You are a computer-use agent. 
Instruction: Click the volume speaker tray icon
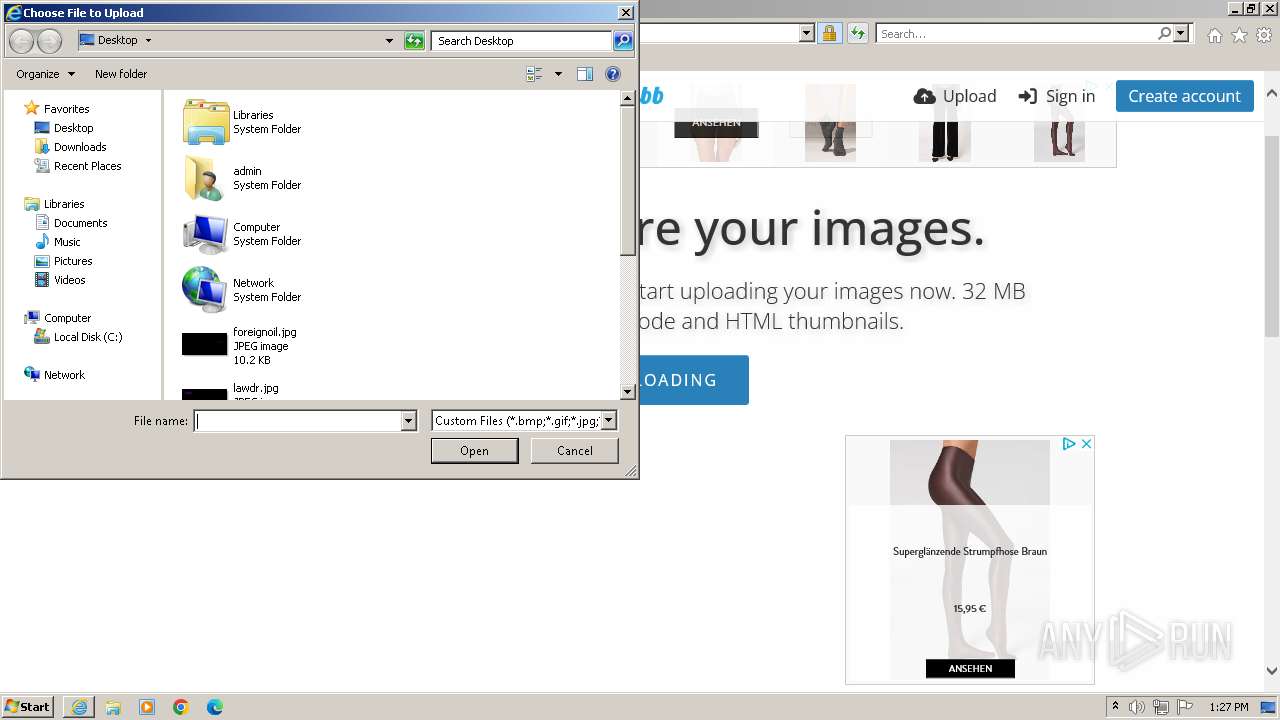1138,707
